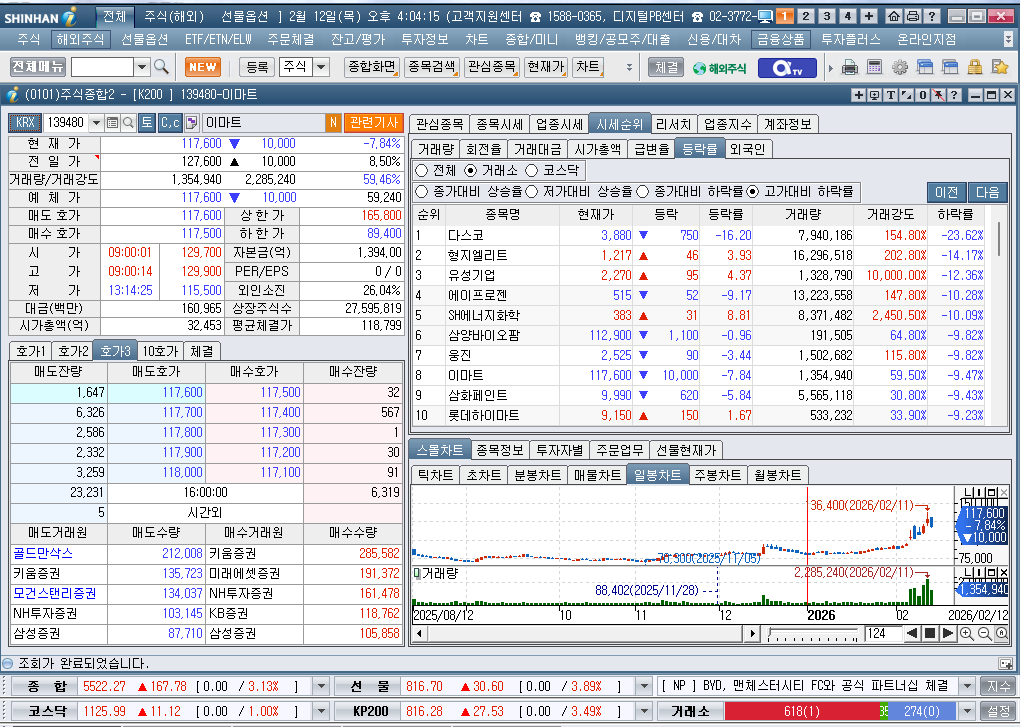Click the chart horizontal scrollbar track
1020x727 pixels.
click(585, 633)
